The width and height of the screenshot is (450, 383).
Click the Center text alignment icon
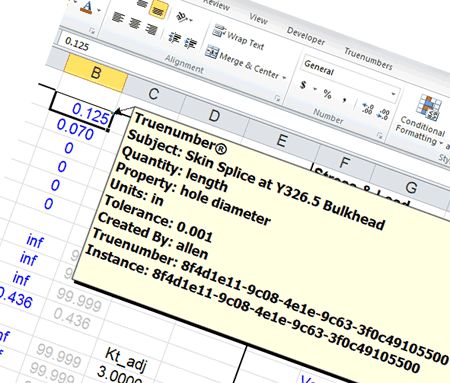(134, 23)
